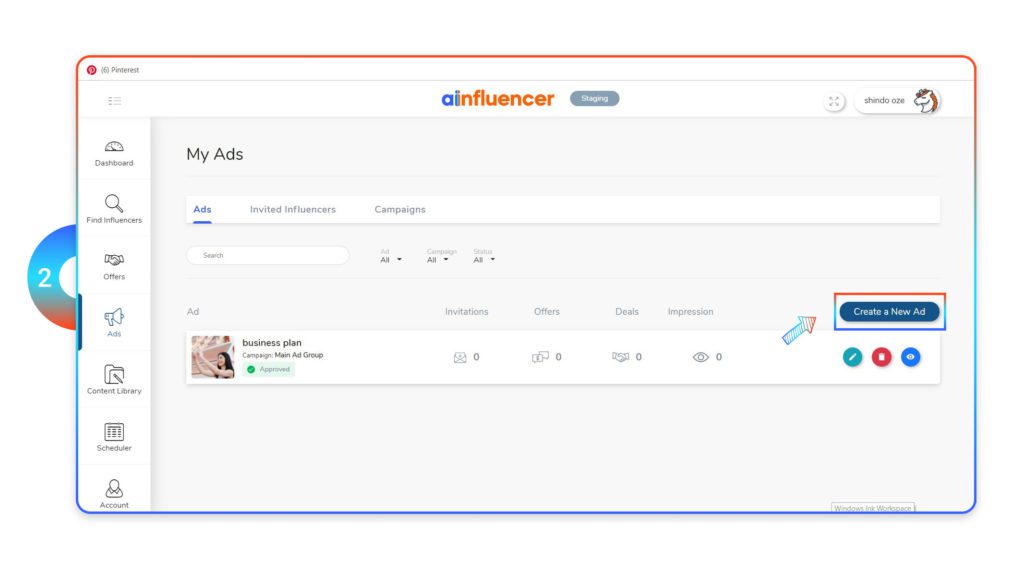Click the deals handshake icon
The width and height of the screenshot is (1024, 571).
[x=620, y=357]
